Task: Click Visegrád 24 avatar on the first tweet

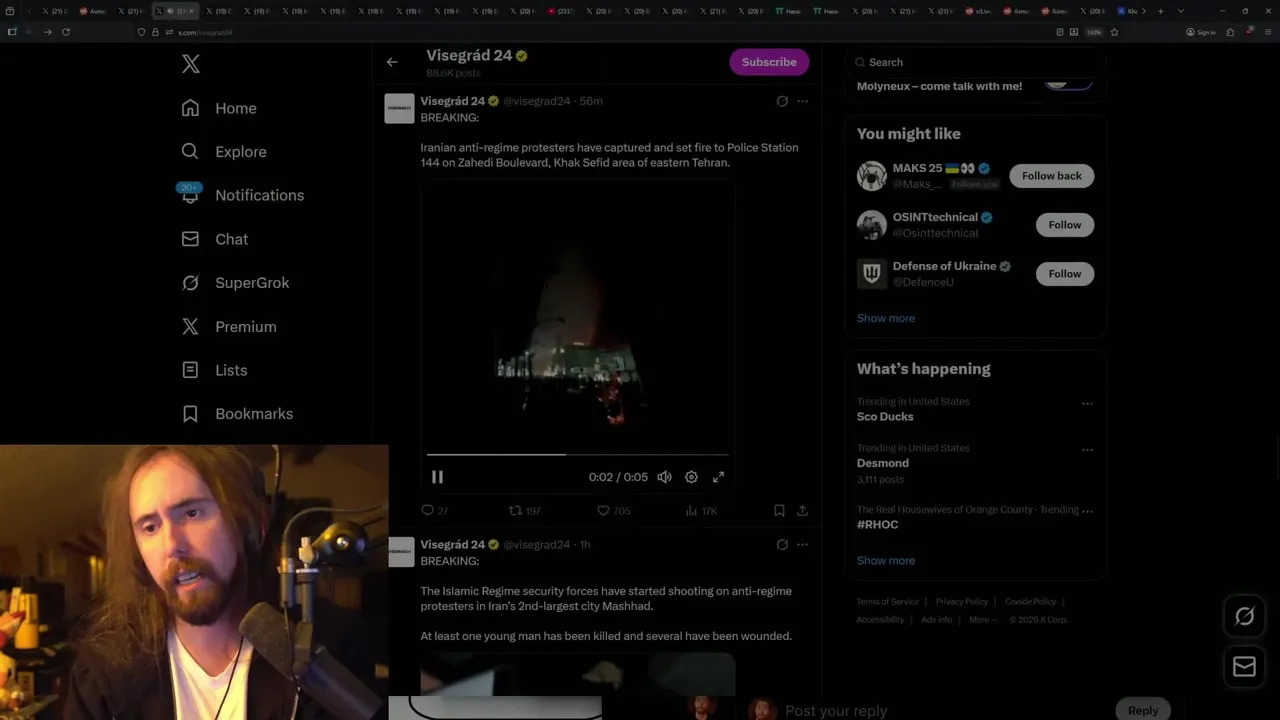Action: (400, 109)
